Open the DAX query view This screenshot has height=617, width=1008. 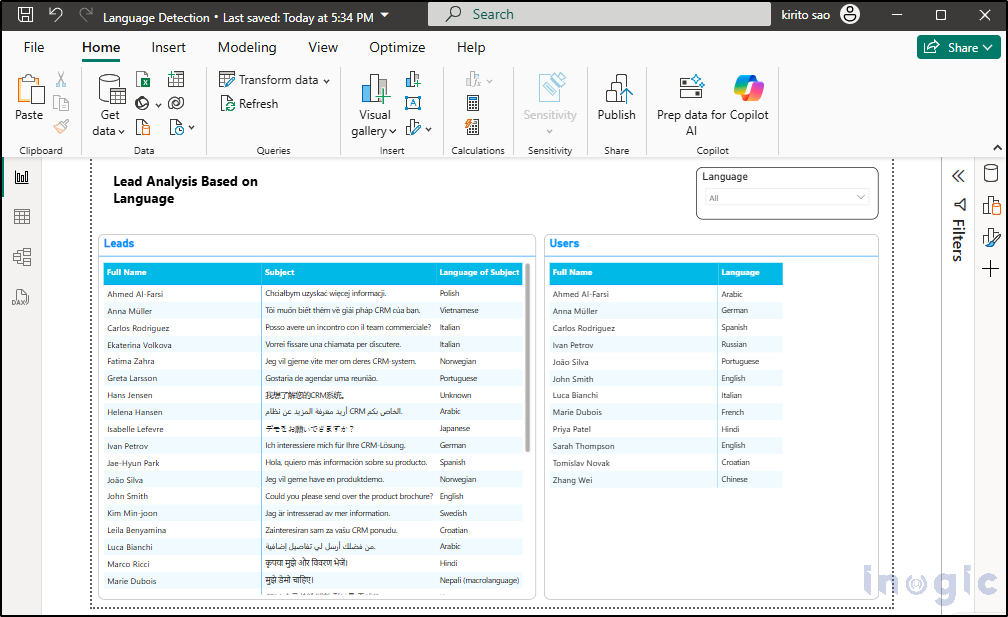point(21,298)
